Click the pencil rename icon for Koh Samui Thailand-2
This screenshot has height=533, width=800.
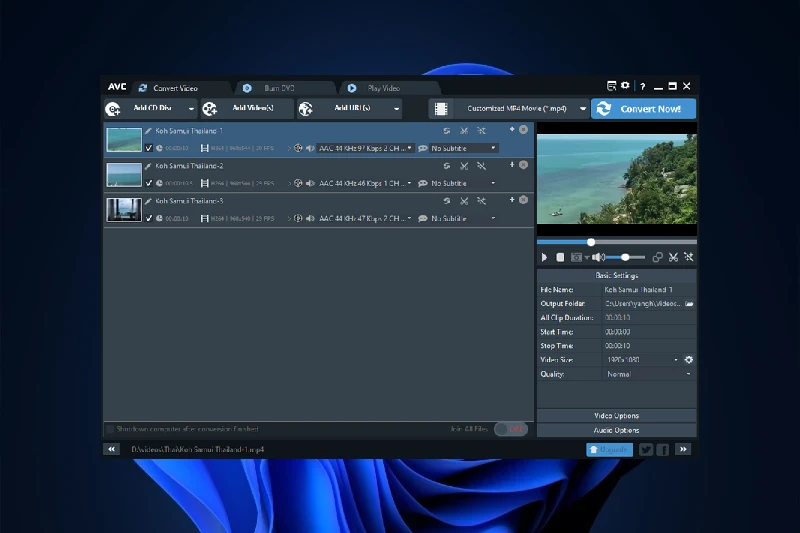coord(148,166)
